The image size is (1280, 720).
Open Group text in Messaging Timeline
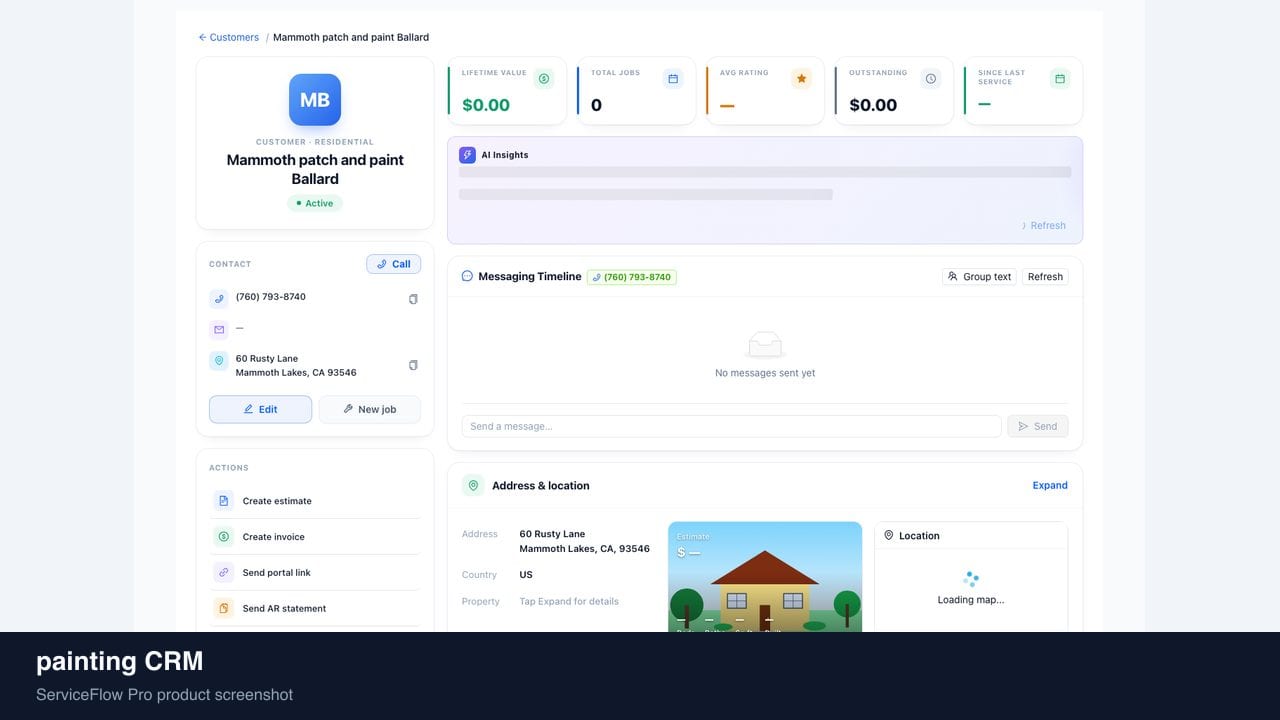979,277
